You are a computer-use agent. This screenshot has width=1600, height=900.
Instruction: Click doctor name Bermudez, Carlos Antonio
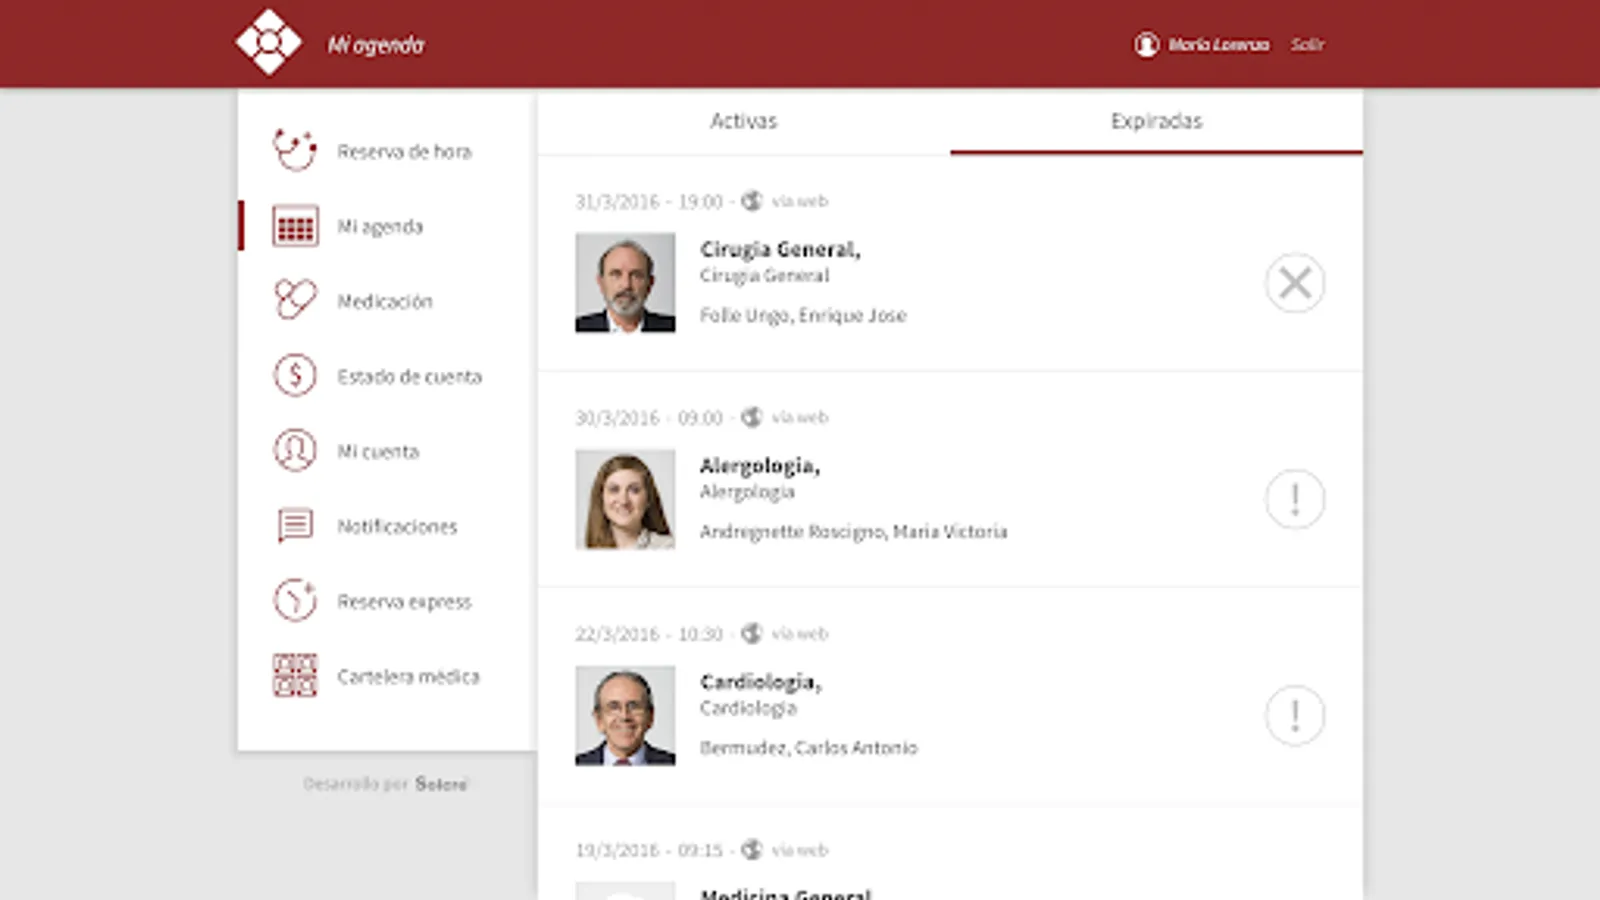click(x=808, y=747)
